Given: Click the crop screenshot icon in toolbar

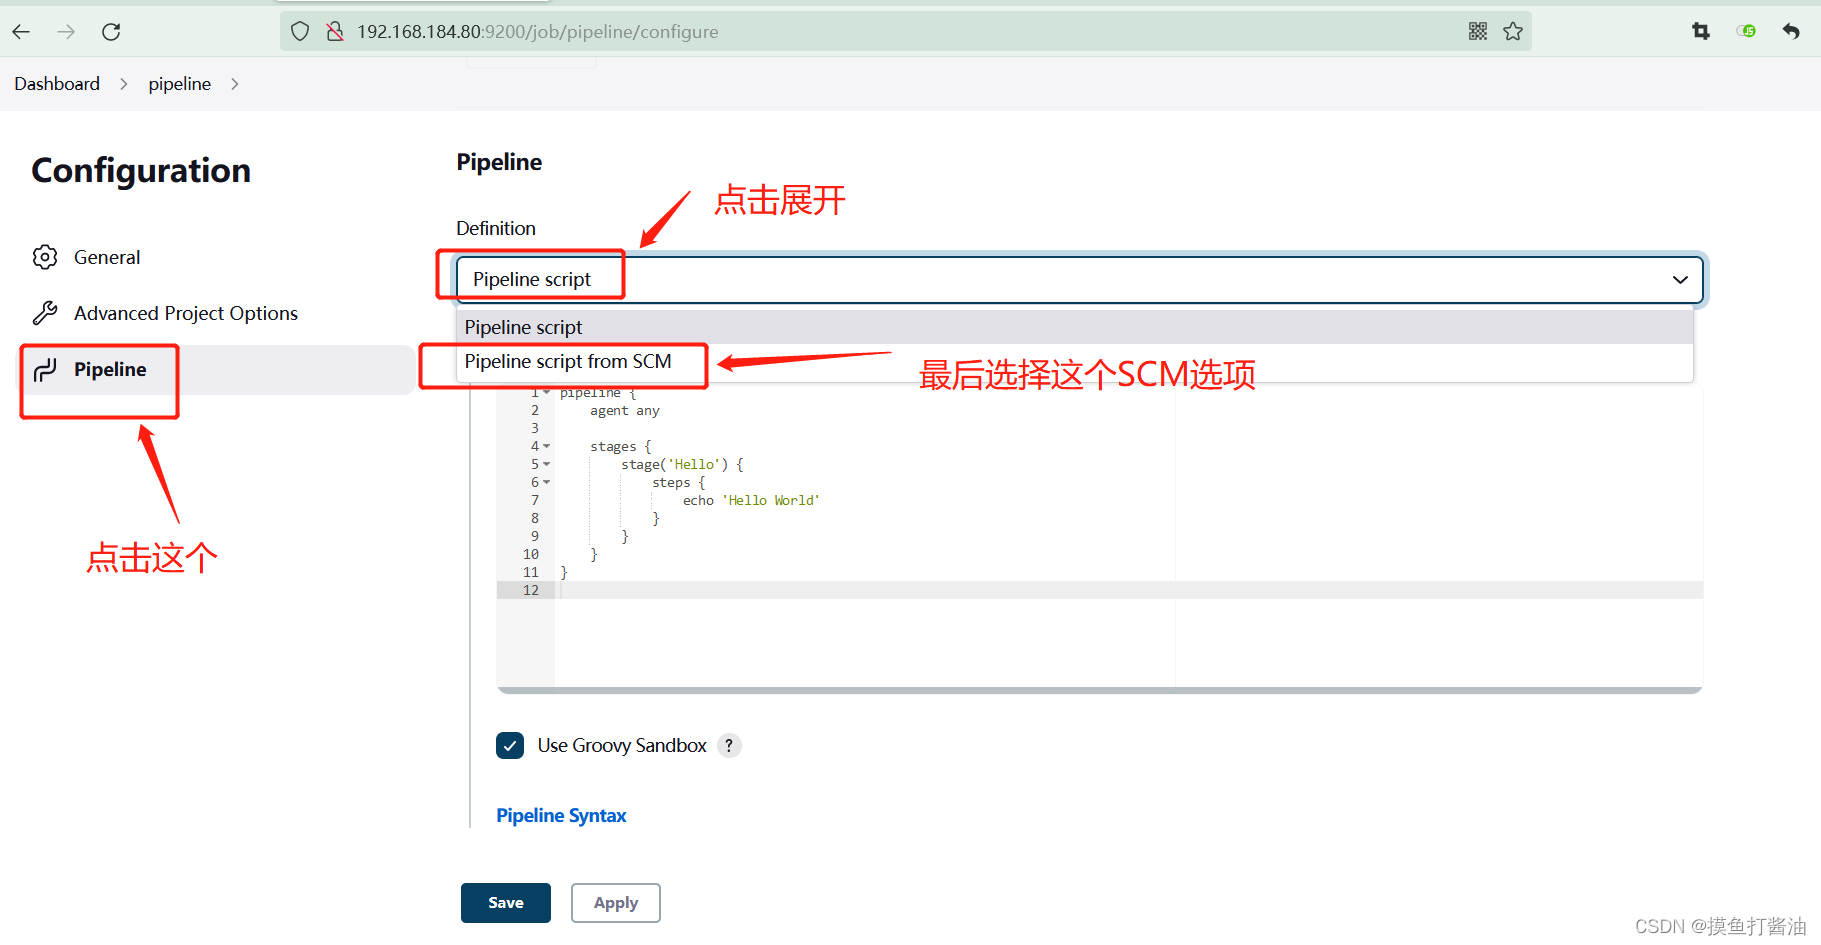Looking at the screenshot, I should click(1701, 31).
